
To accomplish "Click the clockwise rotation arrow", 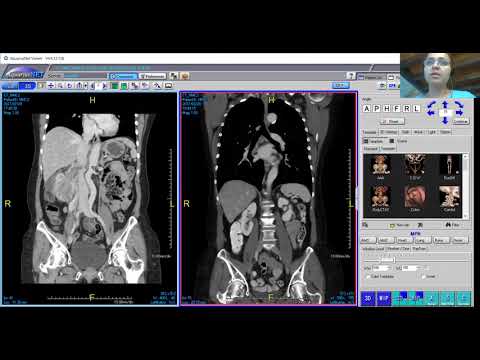I will pos(459,105).
